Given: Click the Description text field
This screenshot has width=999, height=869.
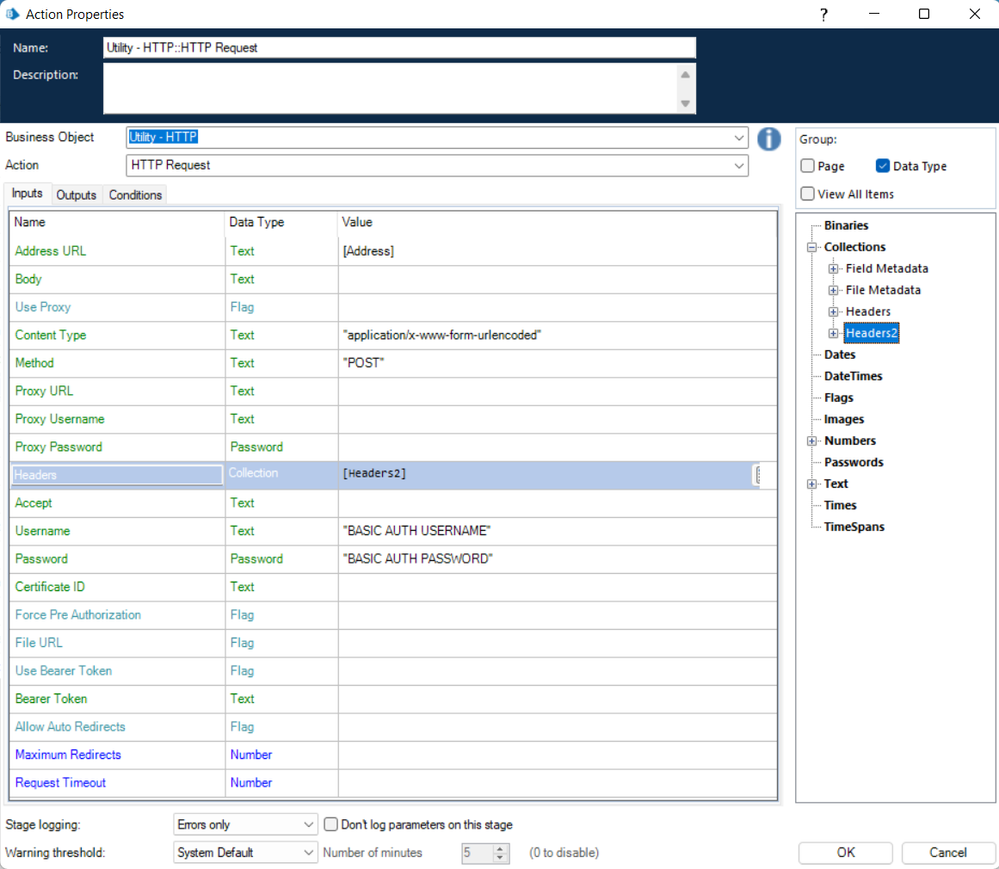Looking at the screenshot, I should pos(390,89).
